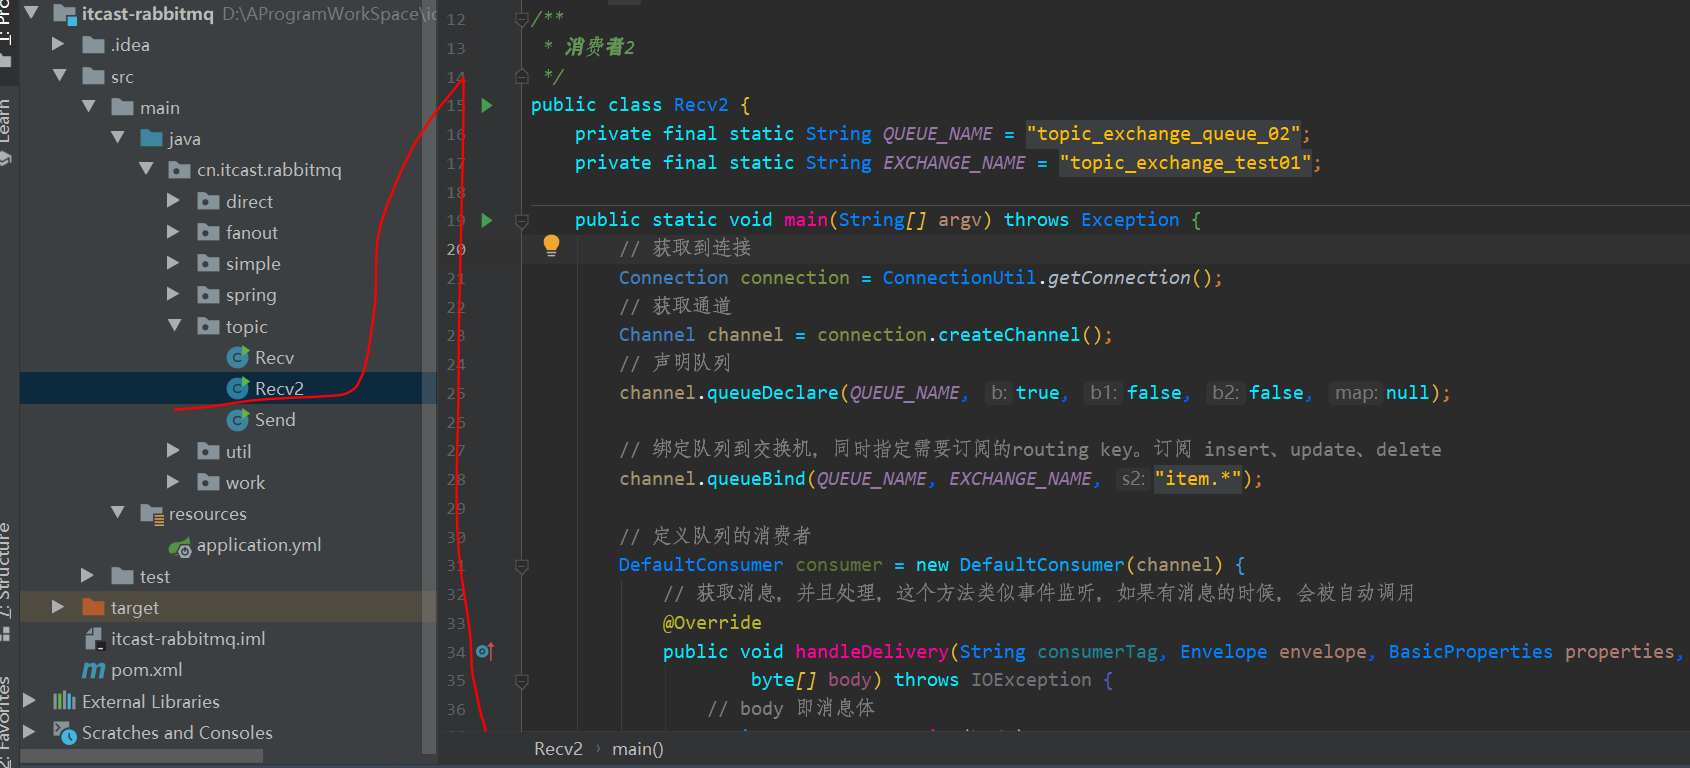
Task: Expand the direct package
Action: (x=174, y=201)
